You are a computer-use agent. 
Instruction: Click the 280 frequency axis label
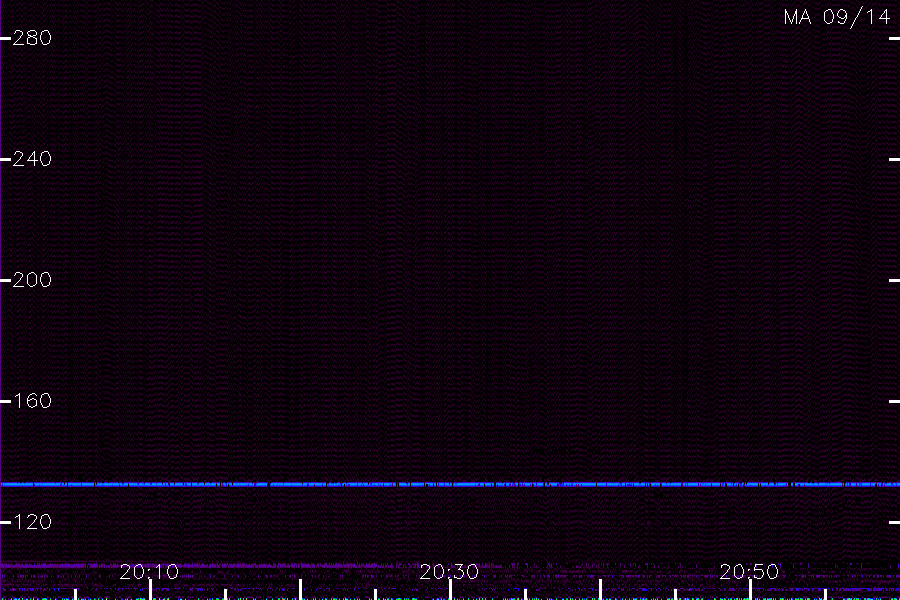[x=32, y=38]
